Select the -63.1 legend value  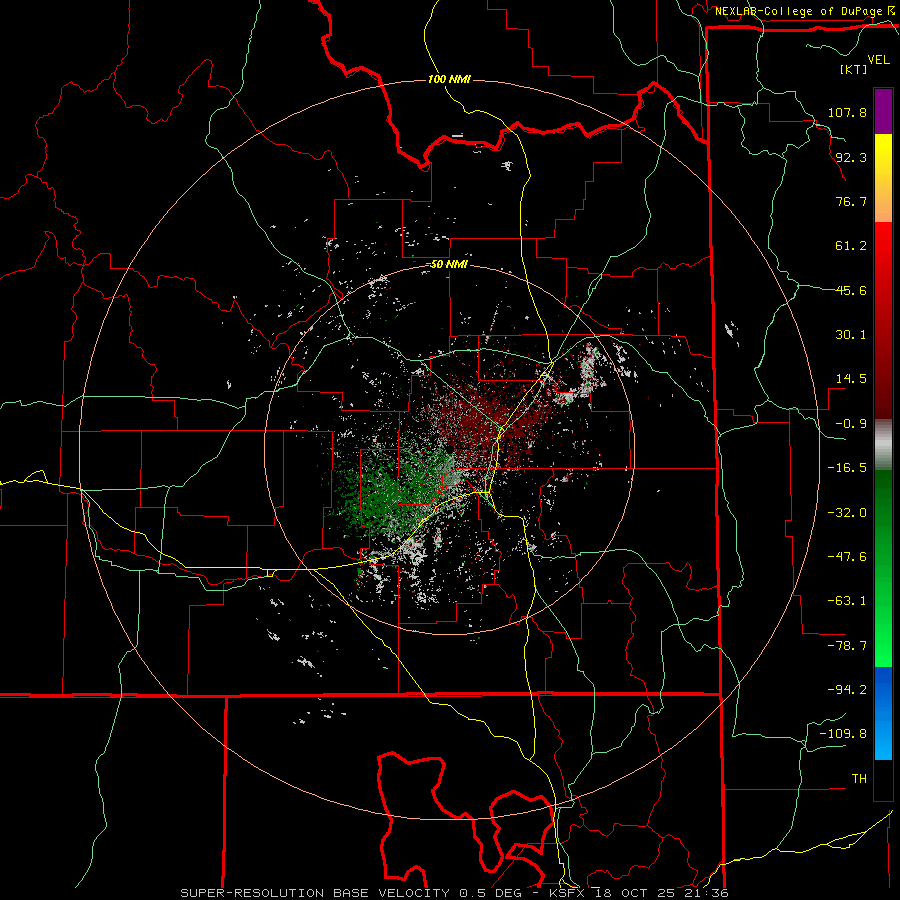pyautogui.click(x=847, y=601)
